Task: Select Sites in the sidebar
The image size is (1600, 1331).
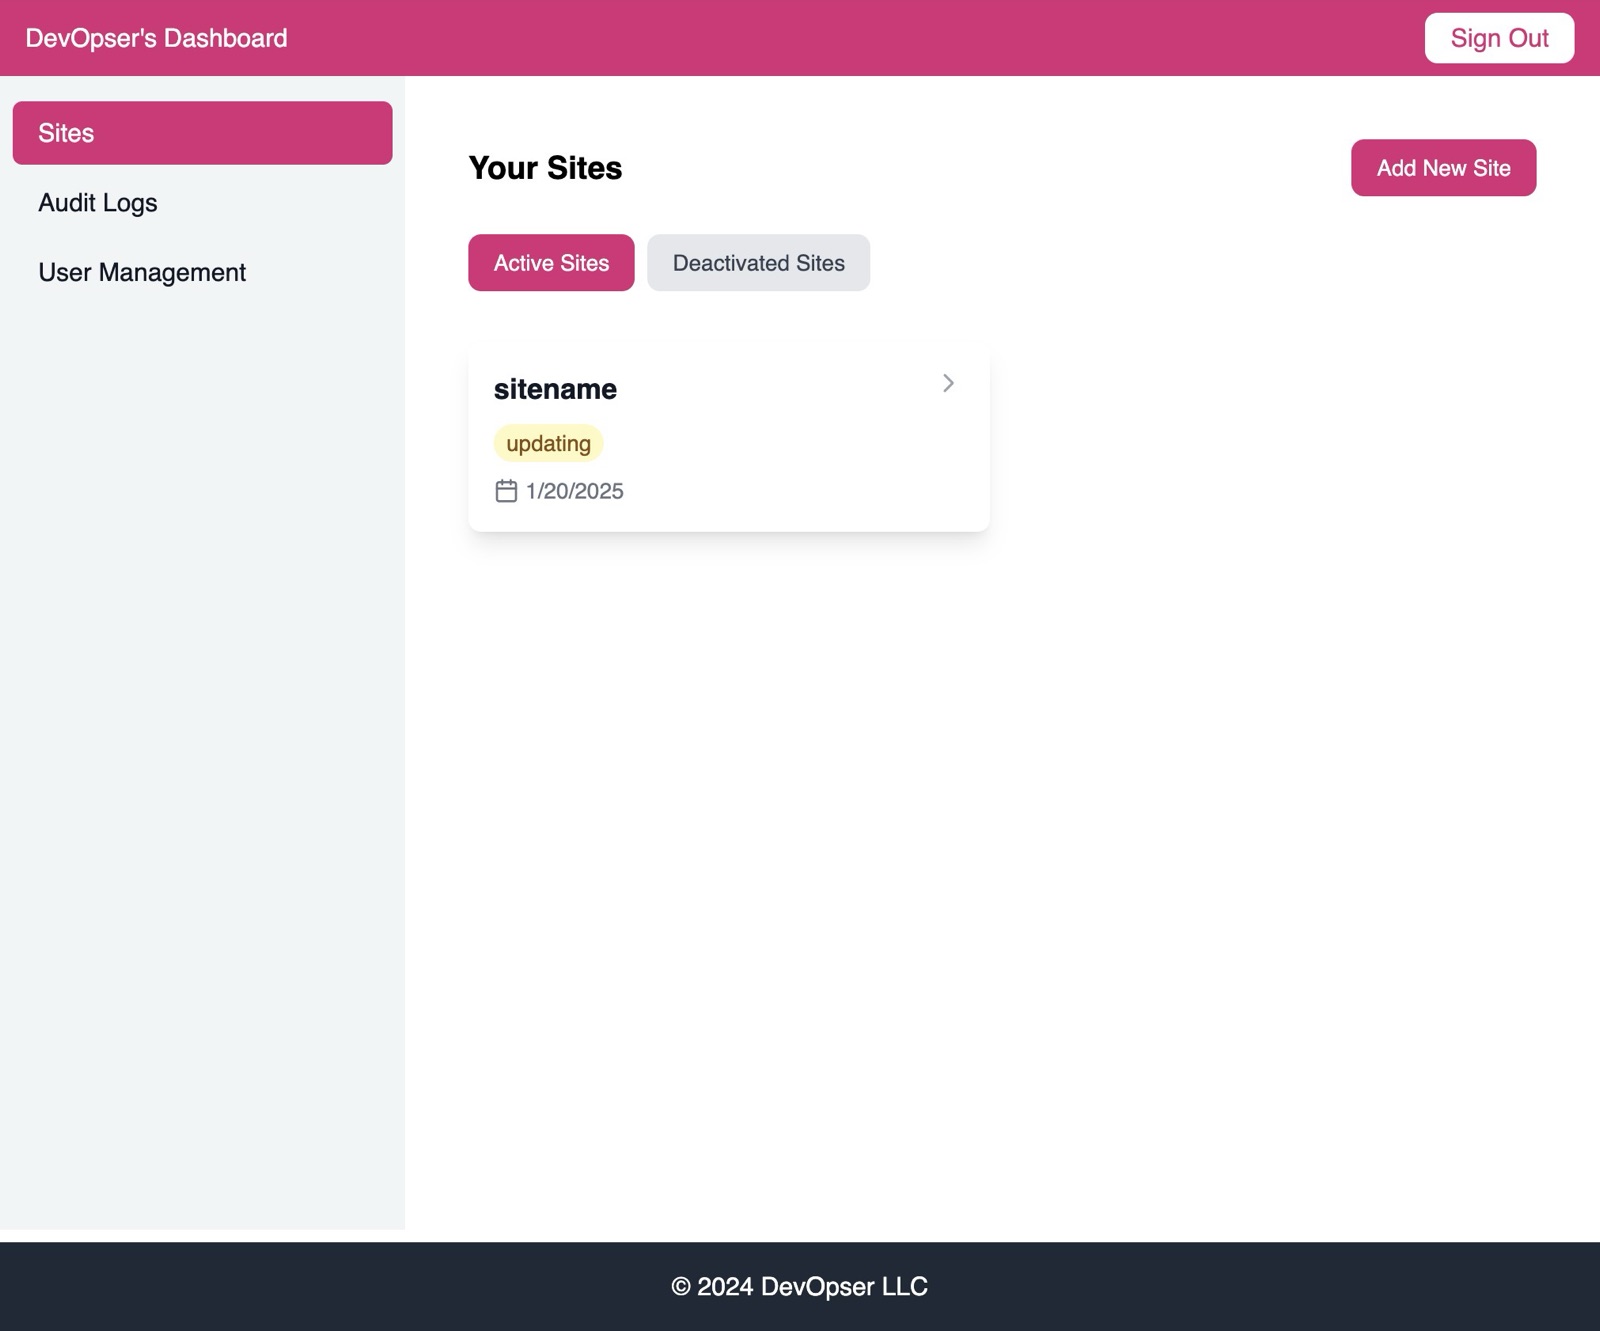Action: tap(202, 133)
